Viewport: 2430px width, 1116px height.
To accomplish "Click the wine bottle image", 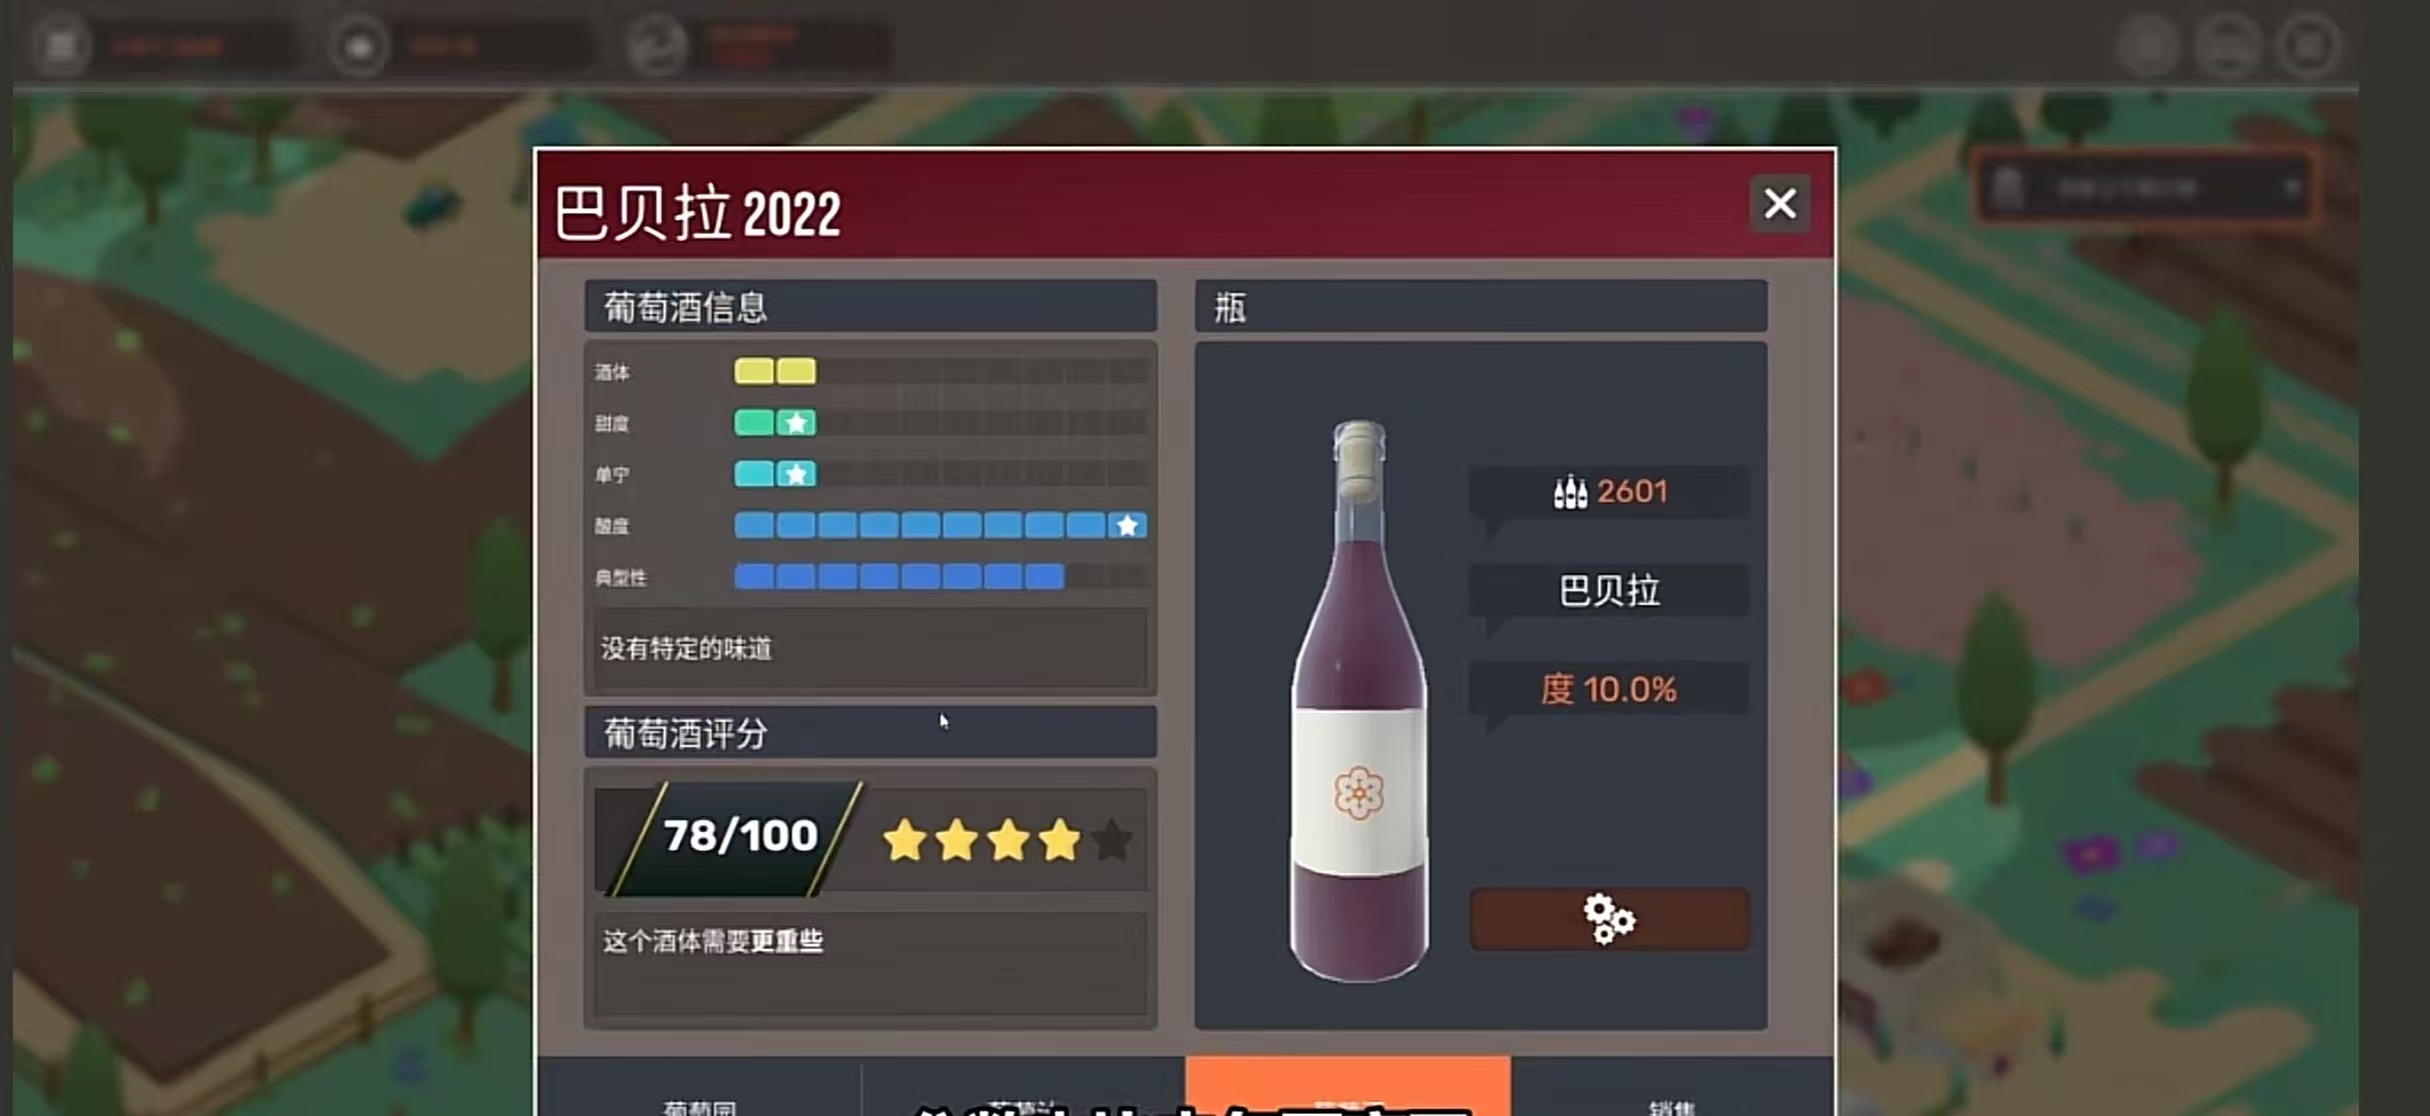I will [1359, 700].
